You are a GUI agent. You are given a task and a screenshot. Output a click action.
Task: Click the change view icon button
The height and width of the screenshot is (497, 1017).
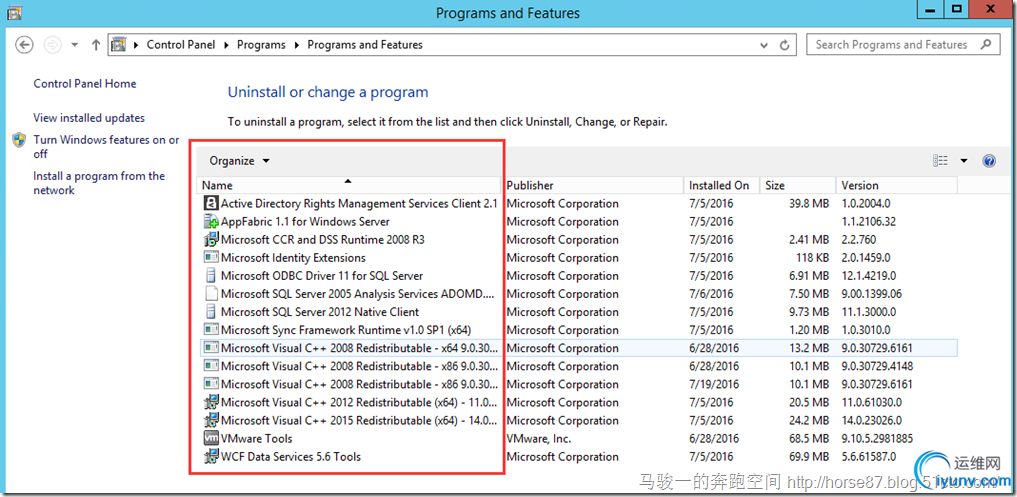click(x=940, y=161)
